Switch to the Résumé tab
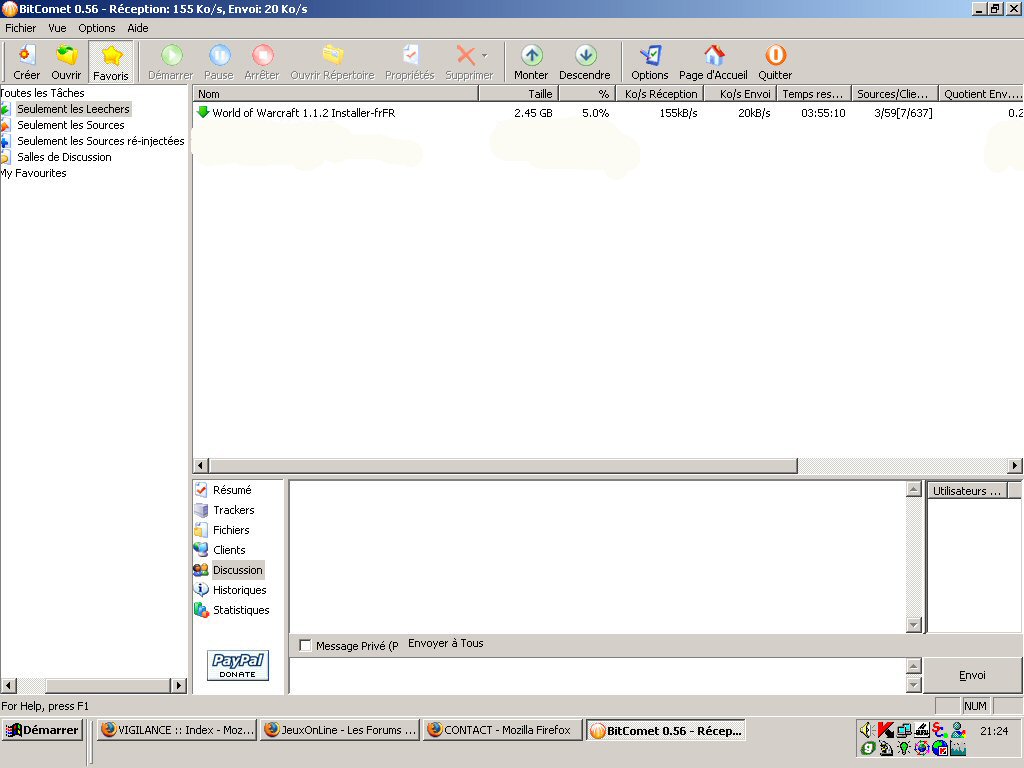 pos(232,490)
